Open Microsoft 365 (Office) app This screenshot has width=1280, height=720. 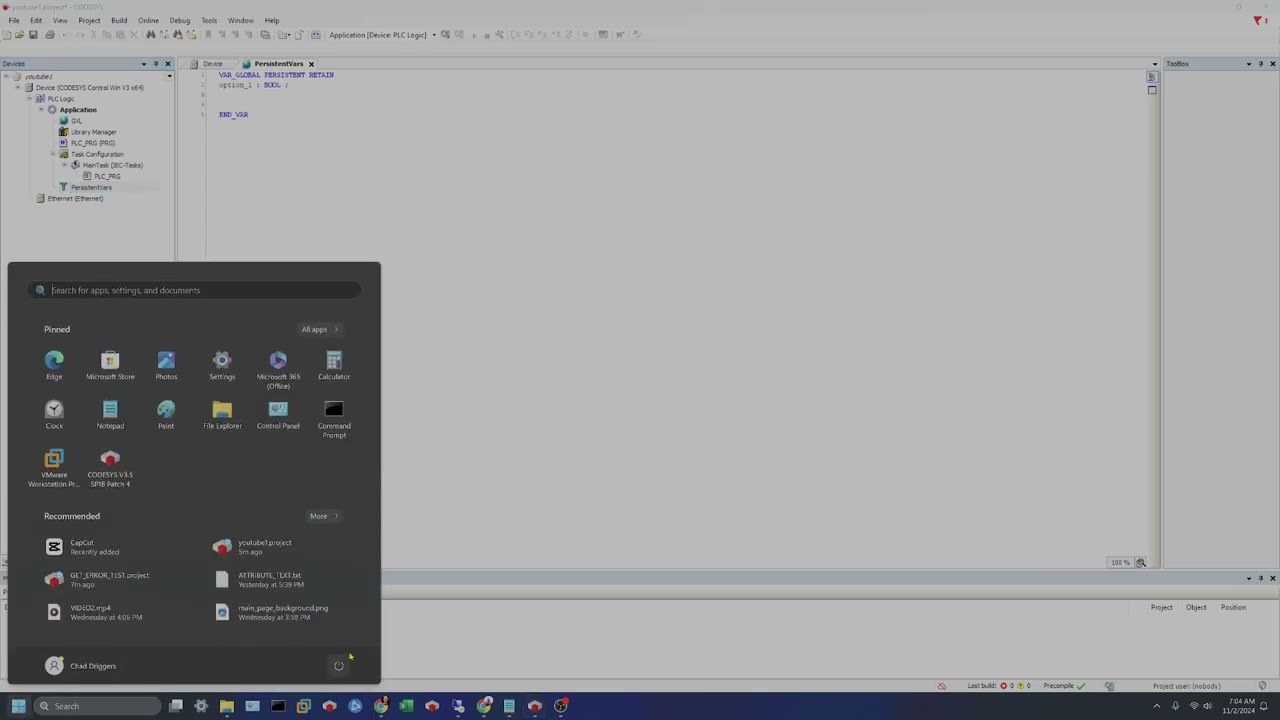point(278,369)
